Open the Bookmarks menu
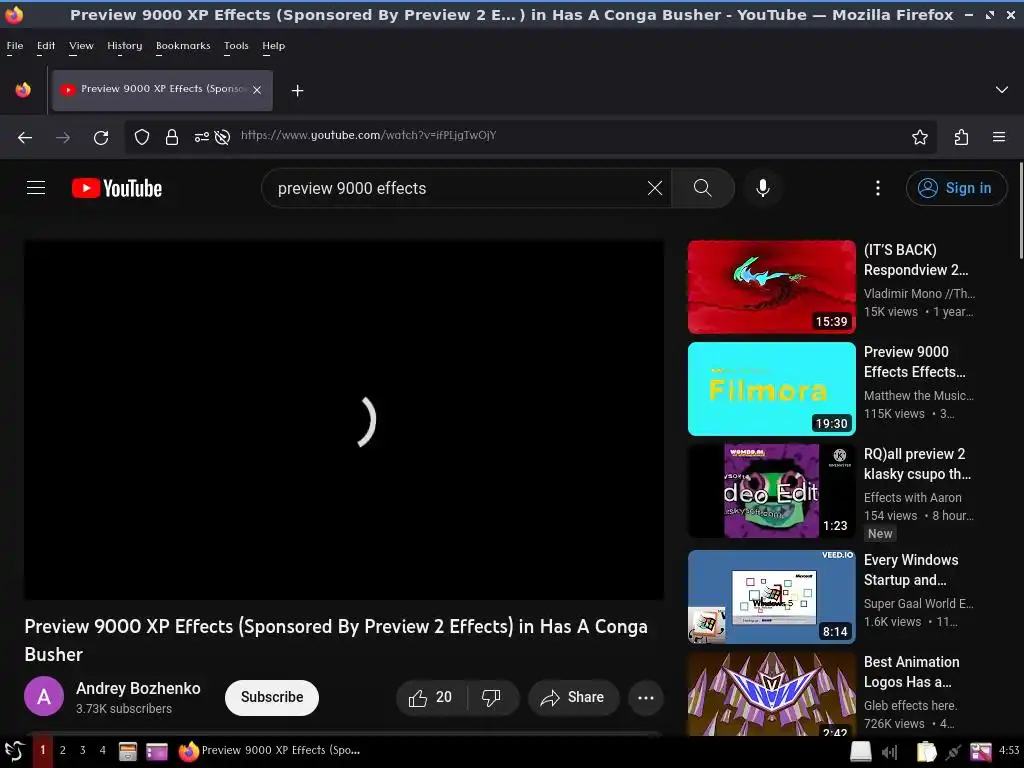Image resolution: width=1024 pixels, height=768 pixels. pyautogui.click(x=183, y=46)
